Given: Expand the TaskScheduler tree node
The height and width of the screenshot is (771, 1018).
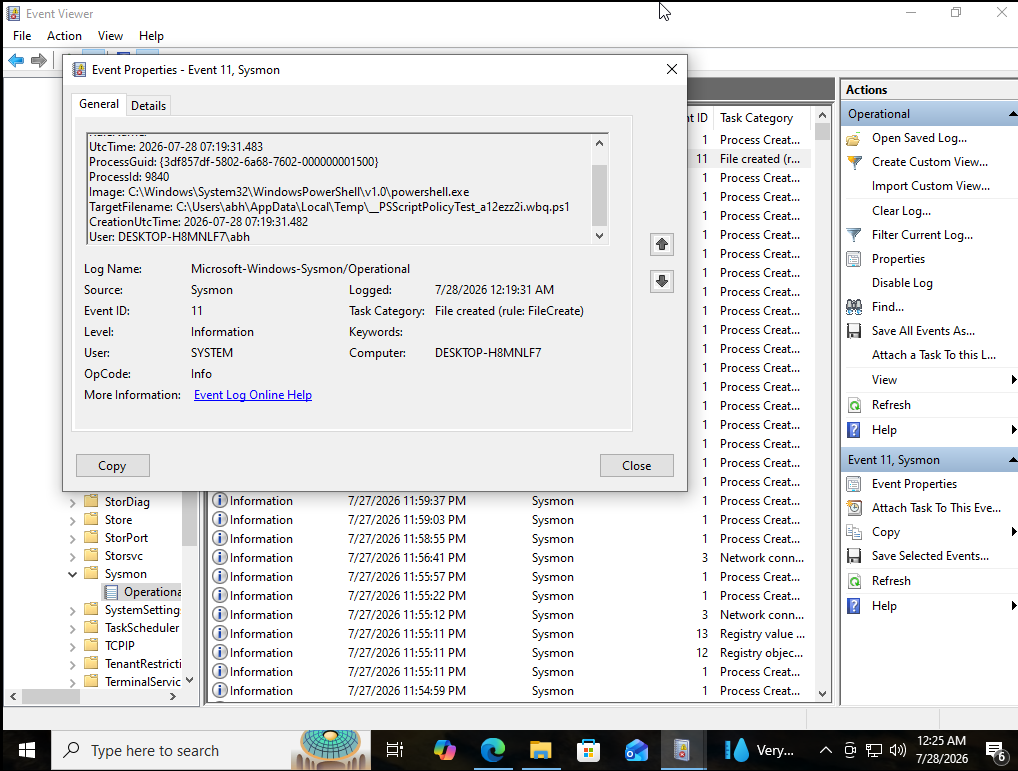Looking at the screenshot, I should coord(73,628).
